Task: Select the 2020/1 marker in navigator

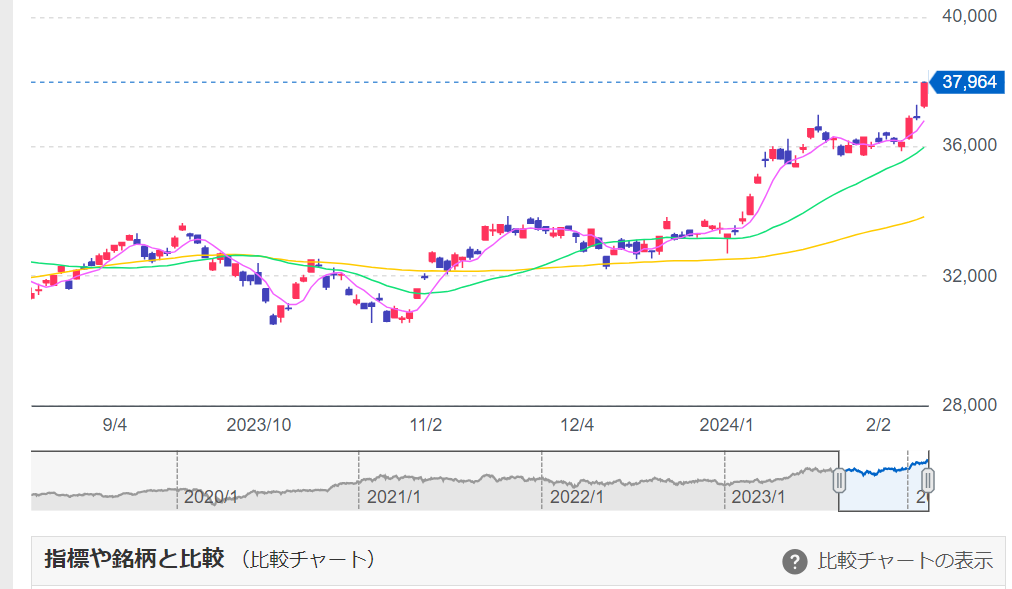Action: point(210,496)
